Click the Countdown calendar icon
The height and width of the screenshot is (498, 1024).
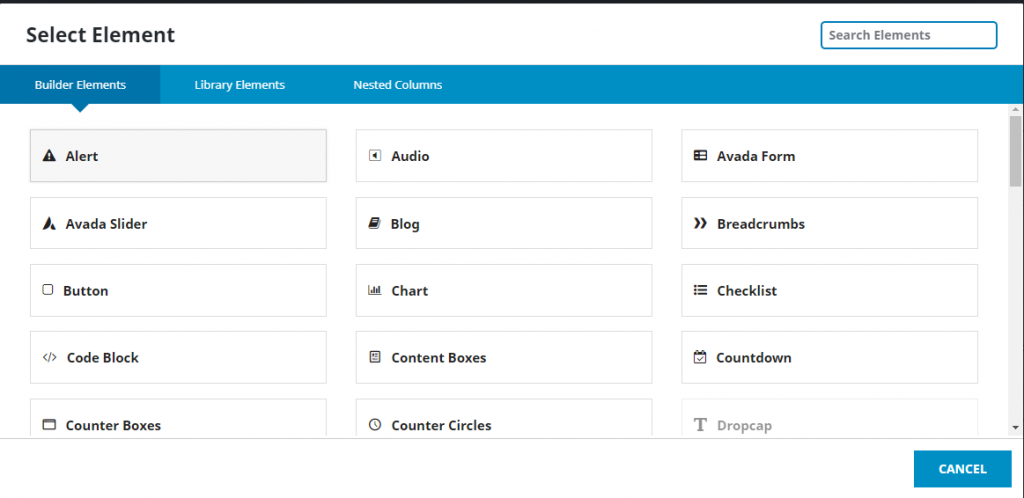pyautogui.click(x=700, y=358)
